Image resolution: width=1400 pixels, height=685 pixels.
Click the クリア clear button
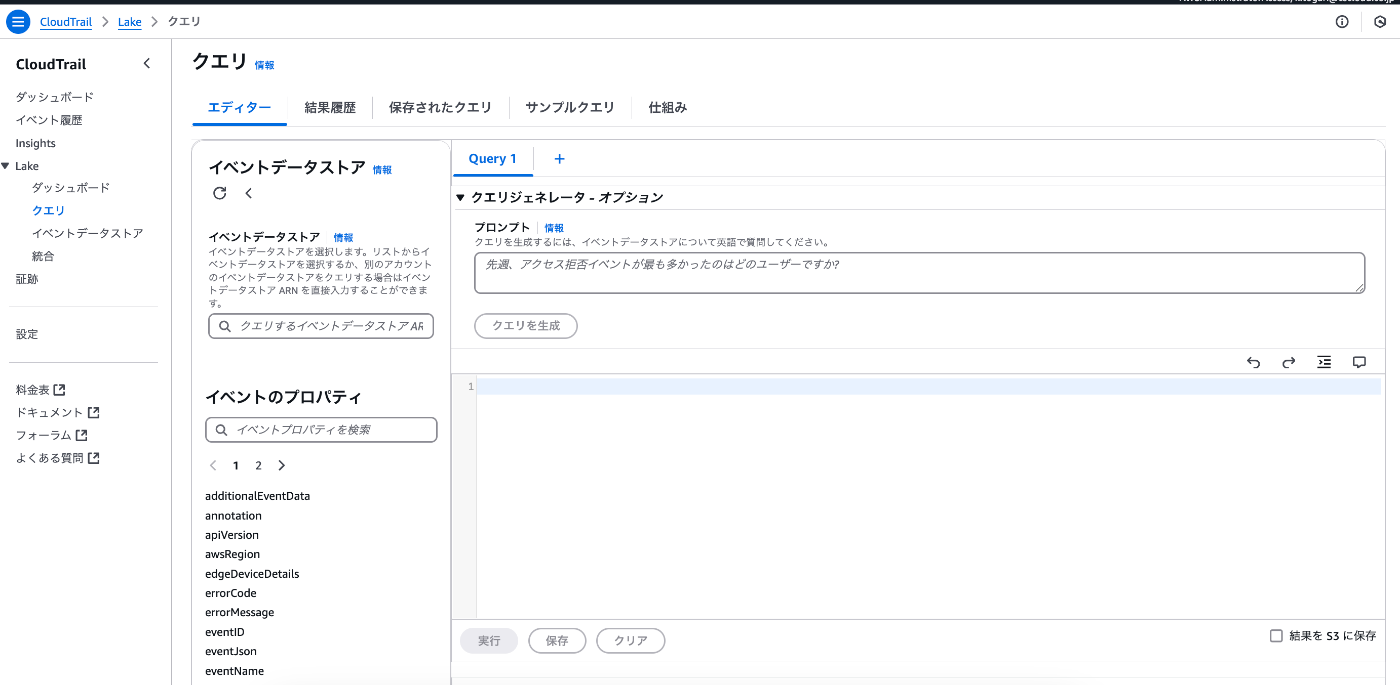[631, 641]
